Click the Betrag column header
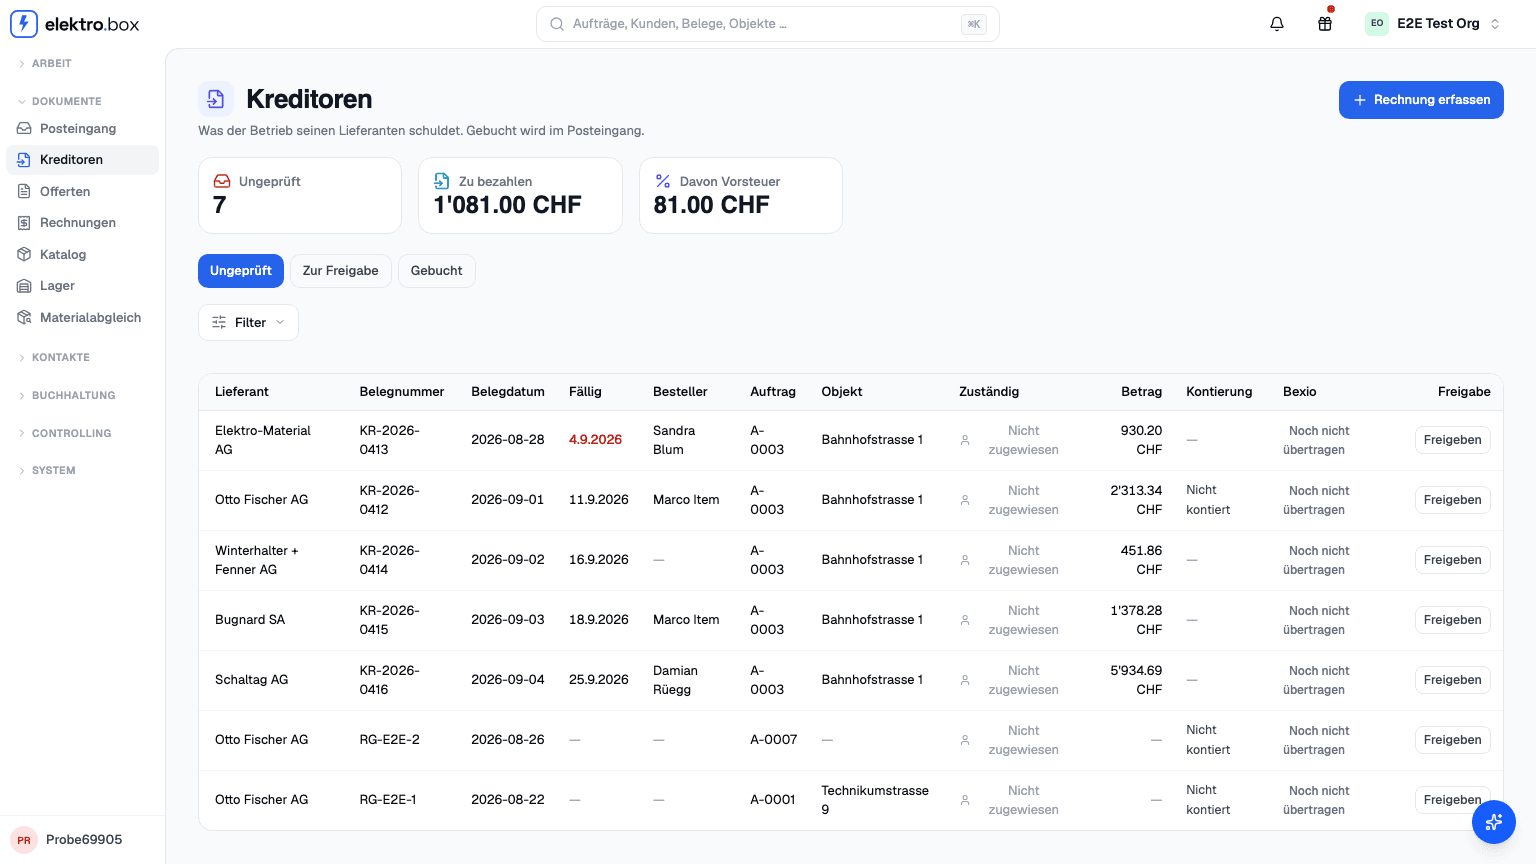Screen dimensions: 1536x864 tap(1141, 392)
